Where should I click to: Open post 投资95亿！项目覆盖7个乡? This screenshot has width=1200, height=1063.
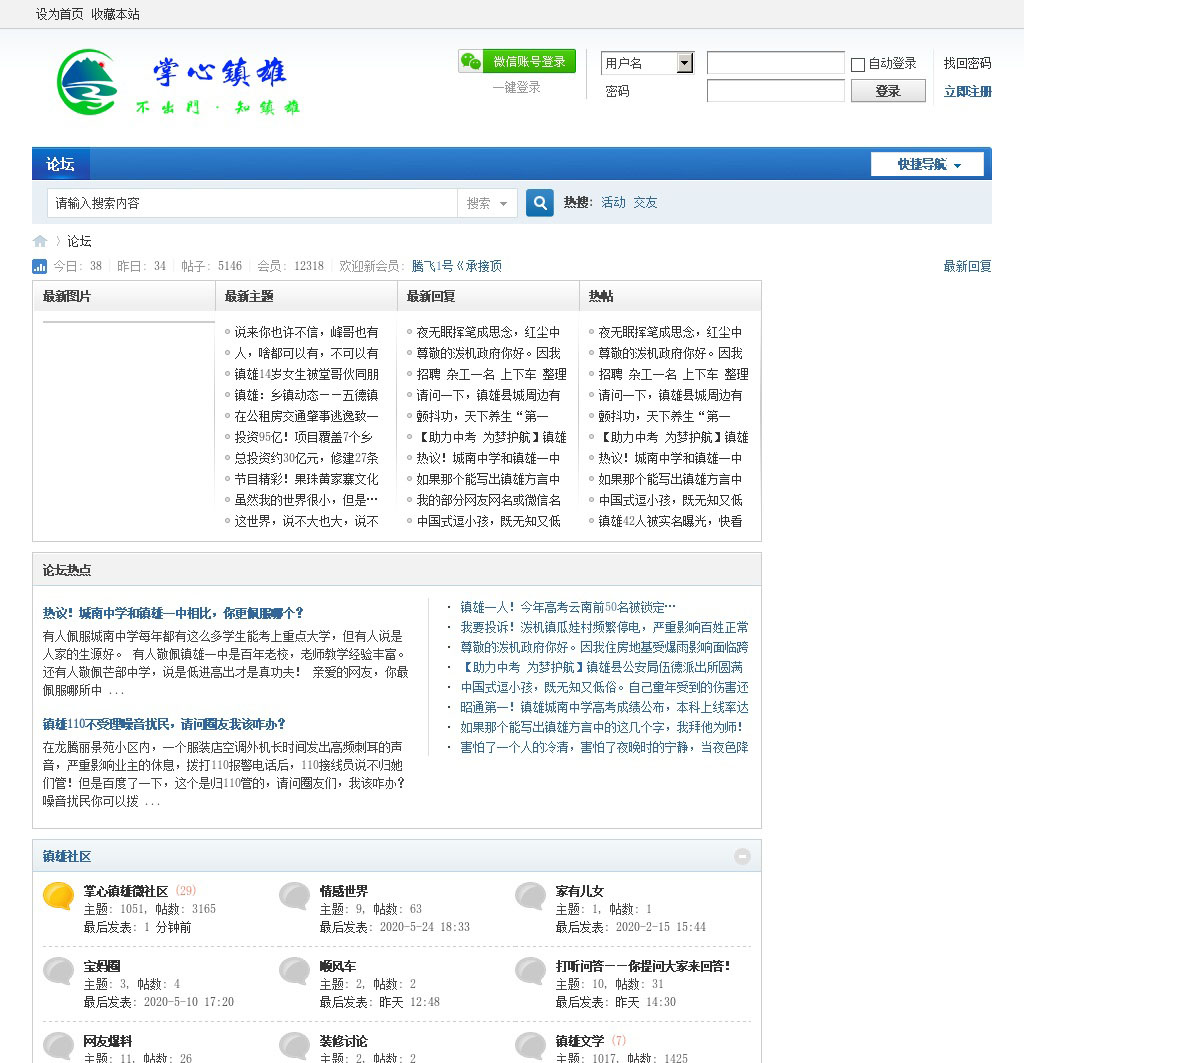pos(303,437)
